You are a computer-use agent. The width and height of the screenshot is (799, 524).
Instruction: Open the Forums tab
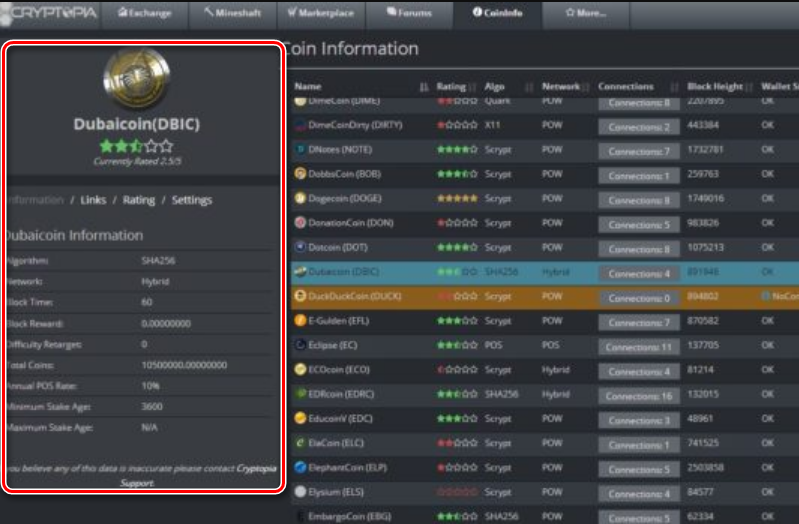(409, 13)
